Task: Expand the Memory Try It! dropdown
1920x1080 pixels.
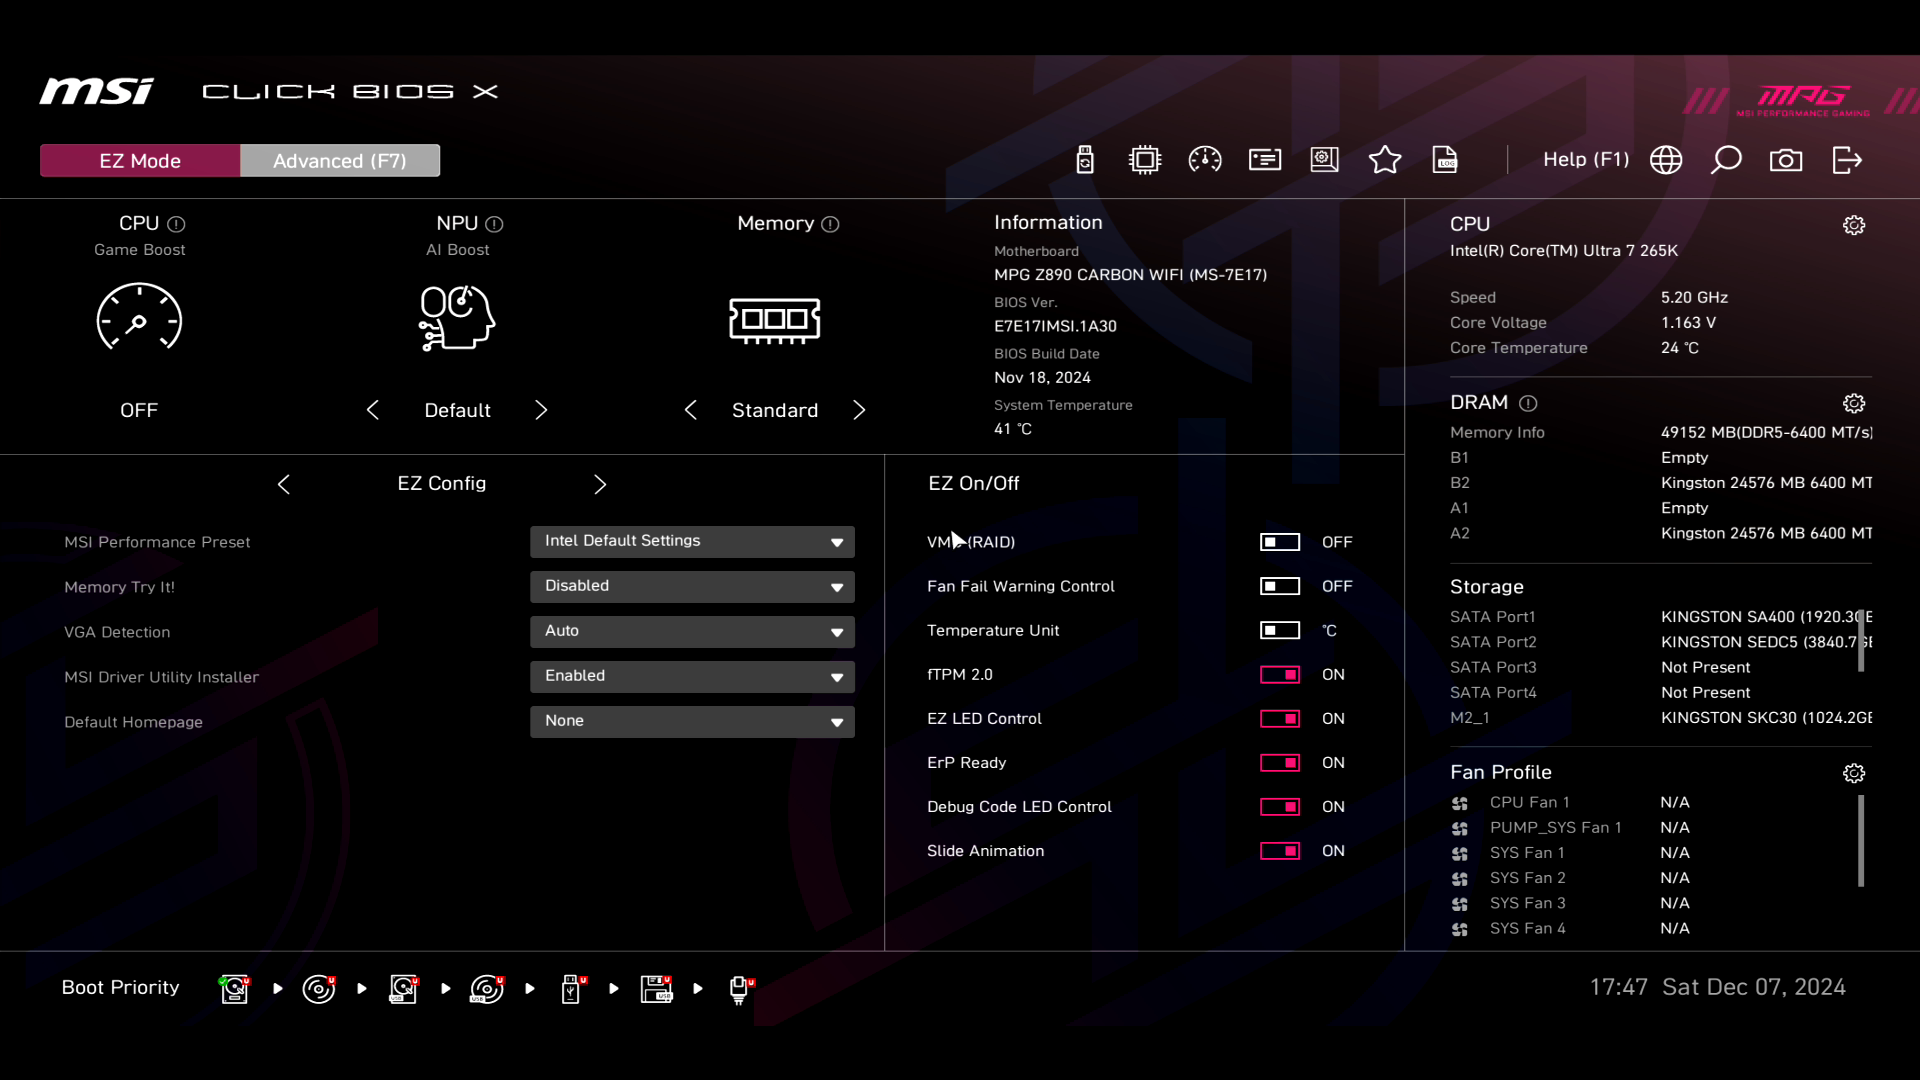Action: click(x=692, y=587)
